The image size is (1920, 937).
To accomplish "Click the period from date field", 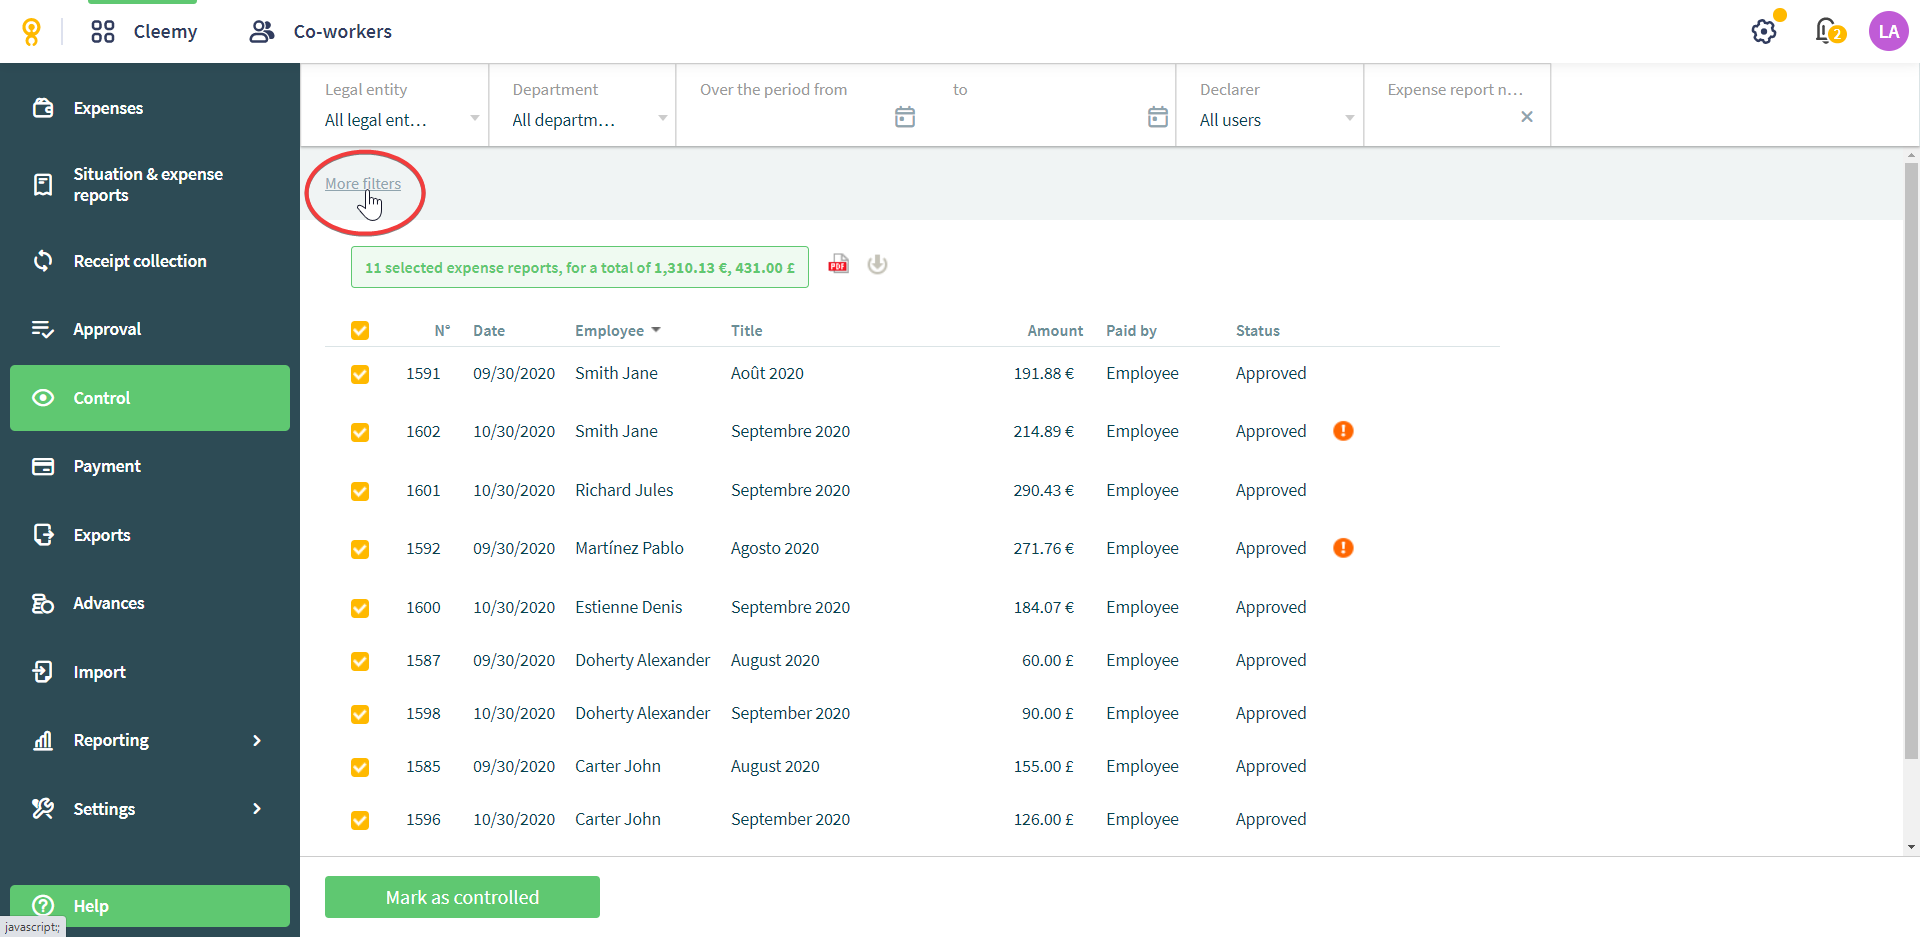I will (x=795, y=117).
